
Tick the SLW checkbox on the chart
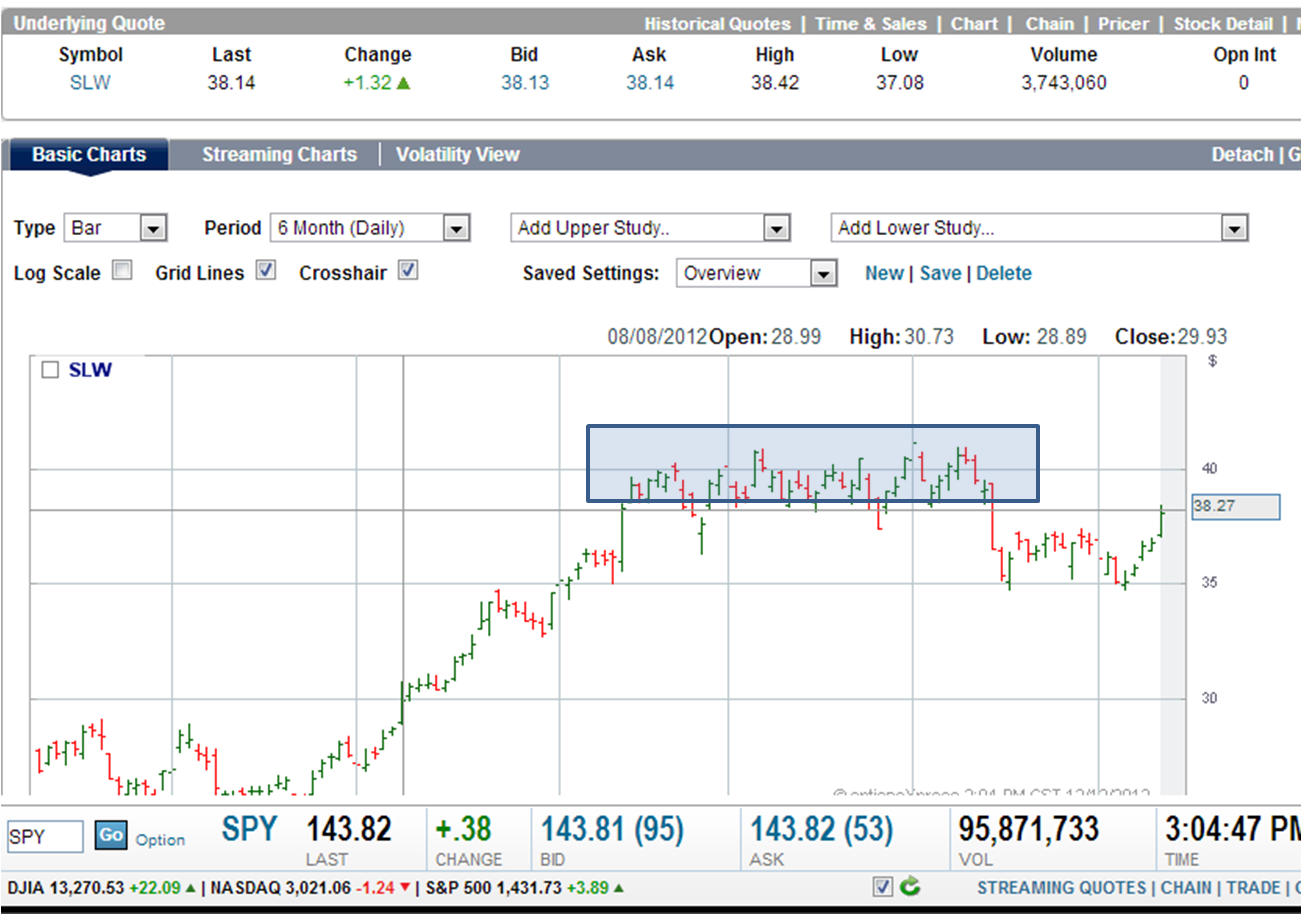[x=50, y=370]
